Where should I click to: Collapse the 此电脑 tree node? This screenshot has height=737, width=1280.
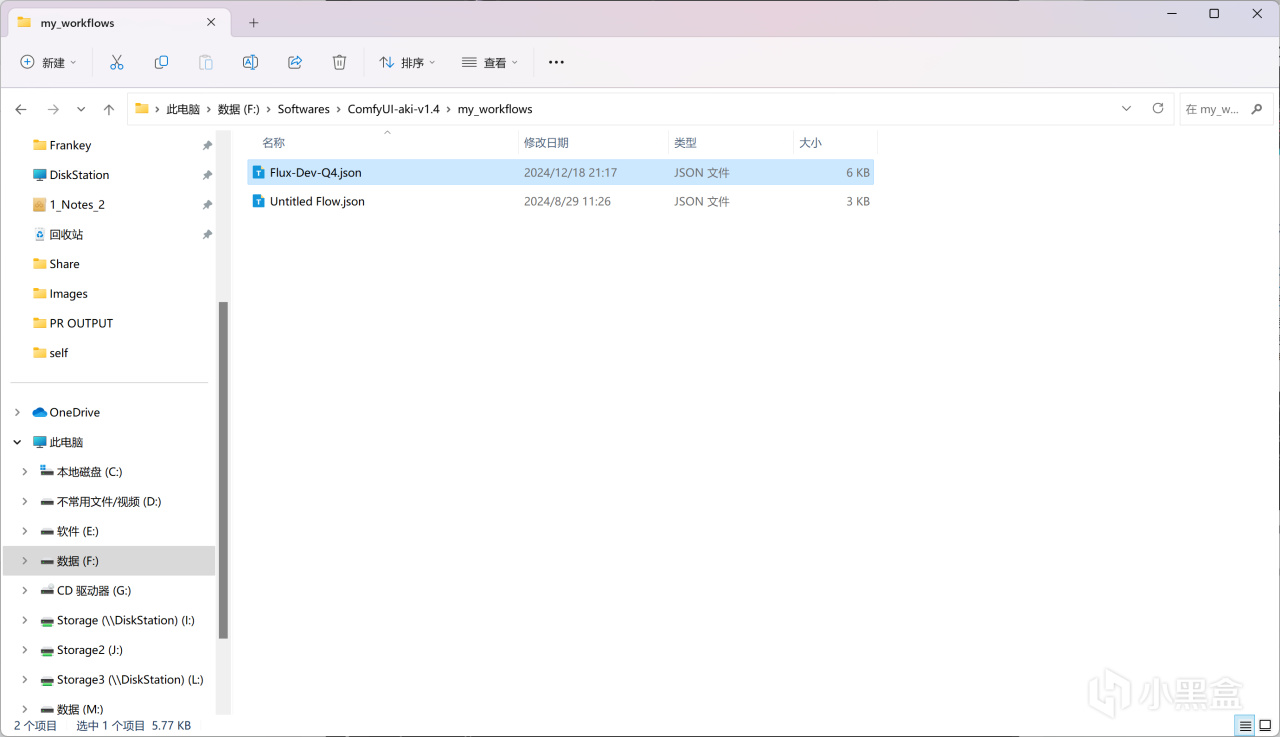pos(17,442)
